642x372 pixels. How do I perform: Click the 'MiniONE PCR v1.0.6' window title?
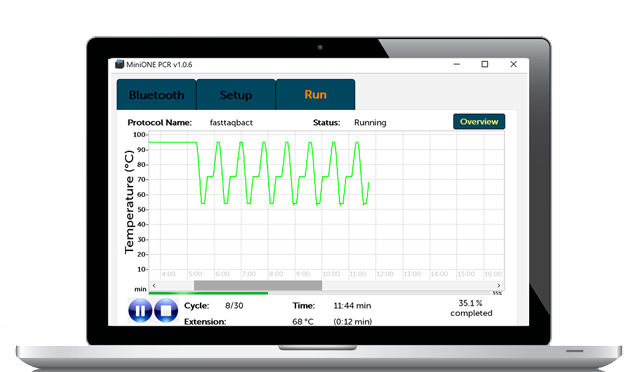[x=159, y=64]
